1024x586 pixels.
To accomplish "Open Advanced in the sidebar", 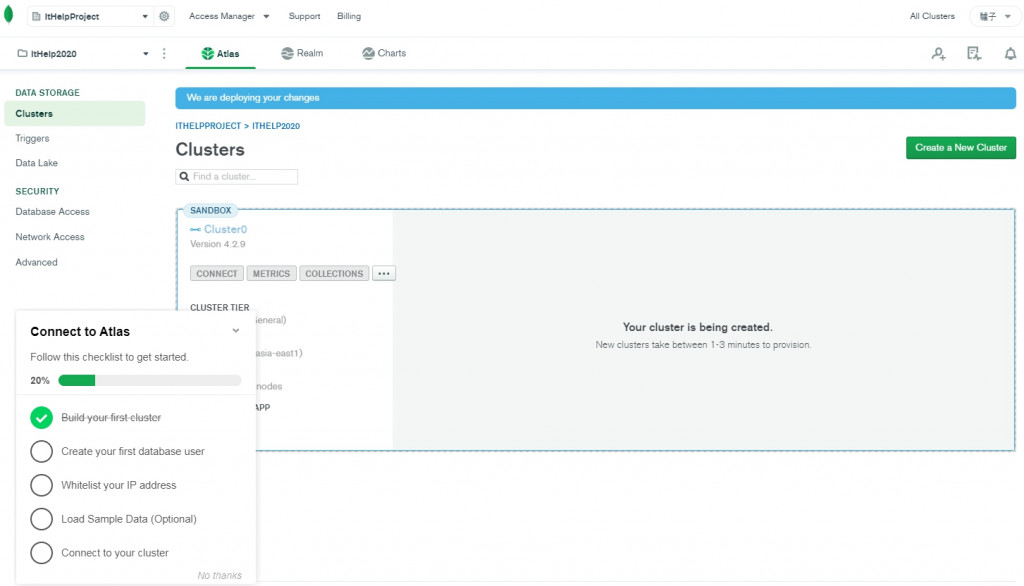I will click(x=37, y=263).
